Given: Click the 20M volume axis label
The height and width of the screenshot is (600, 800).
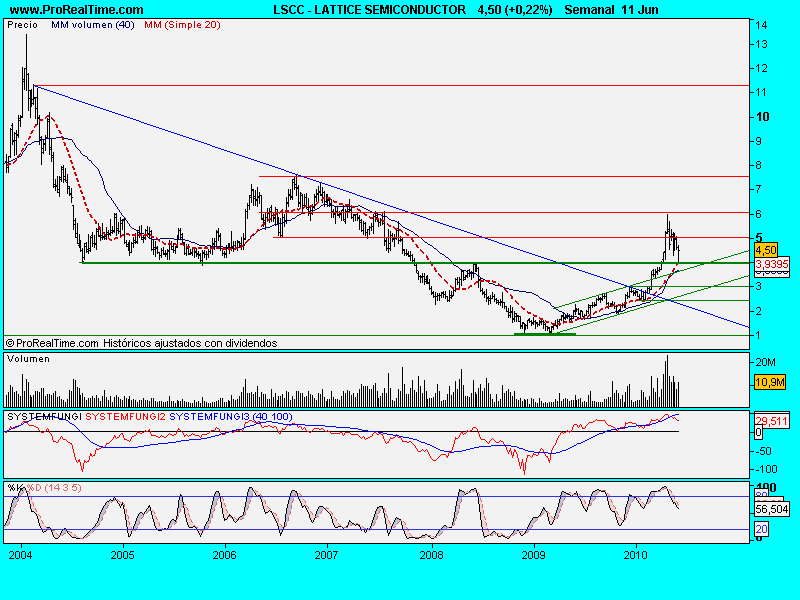Looking at the screenshot, I should (765, 362).
